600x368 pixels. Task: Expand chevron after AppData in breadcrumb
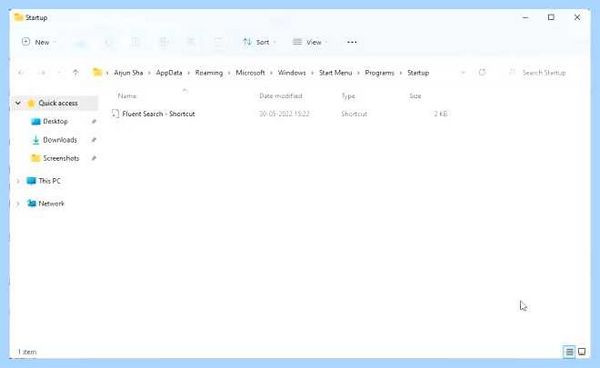pyautogui.click(x=189, y=73)
